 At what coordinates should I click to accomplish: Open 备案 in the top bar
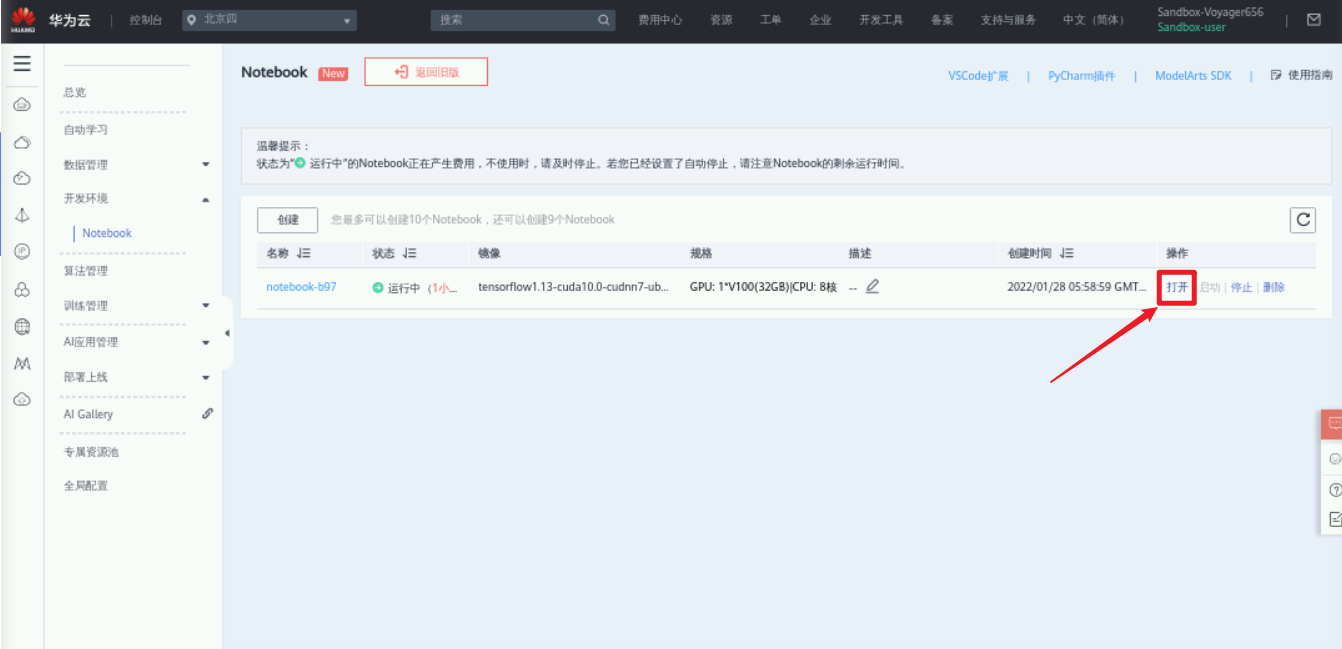click(942, 20)
